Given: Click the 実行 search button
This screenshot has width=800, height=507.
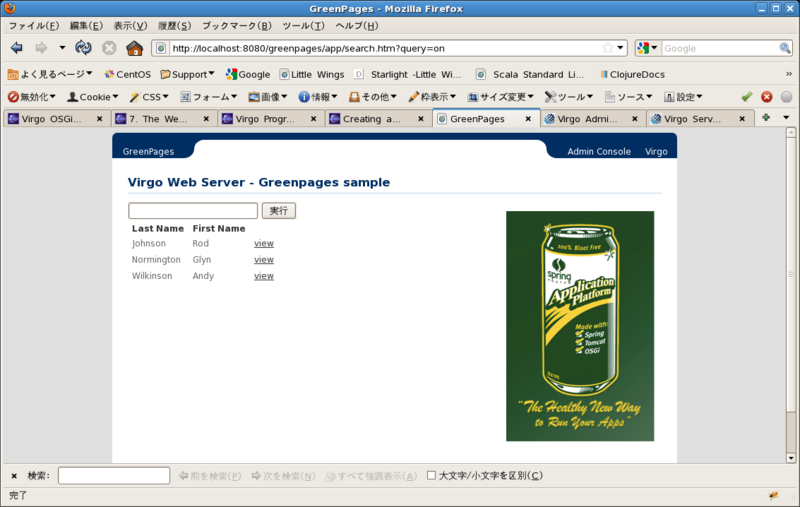Looking at the screenshot, I should coord(279,211).
